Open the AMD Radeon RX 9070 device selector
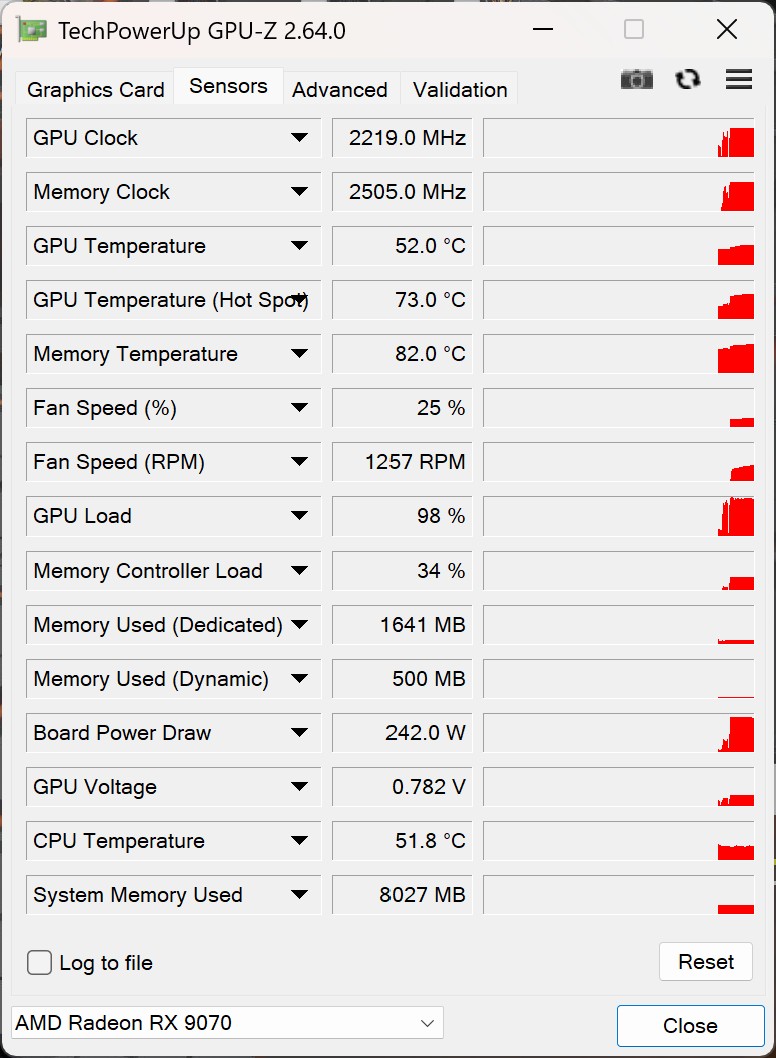Image resolution: width=776 pixels, height=1058 pixels. pos(227,1023)
